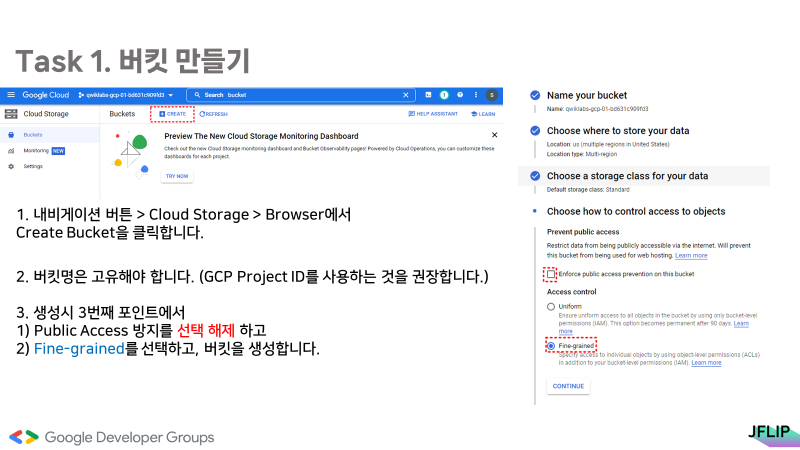Toggle Enforce public access prevention checkbox
This screenshot has height=450, width=800.
[x=551, y=274]
